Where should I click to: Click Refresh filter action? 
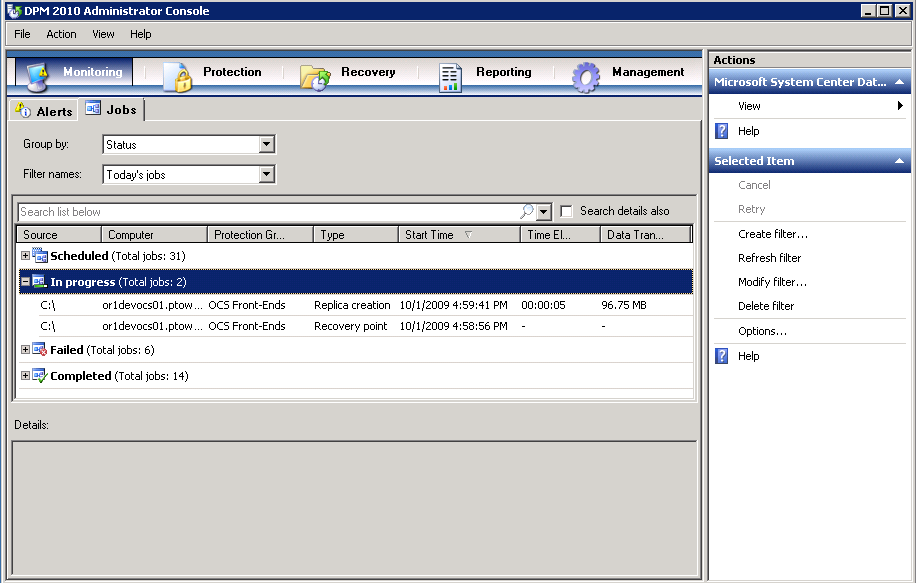[x=769, y=258]
